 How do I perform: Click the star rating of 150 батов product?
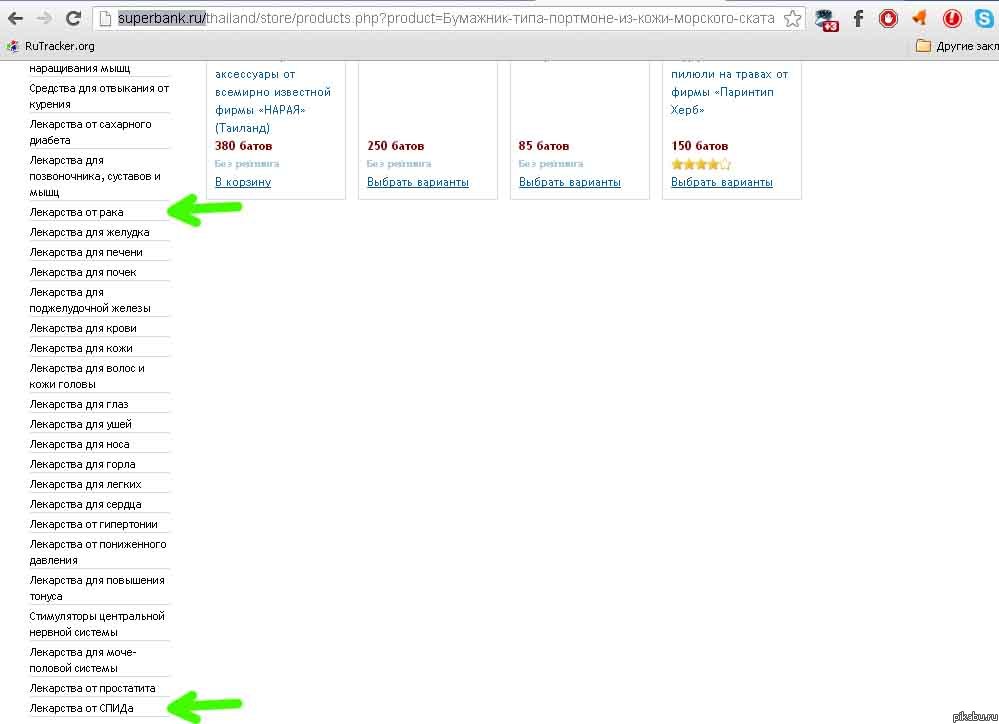coord(701,164)
